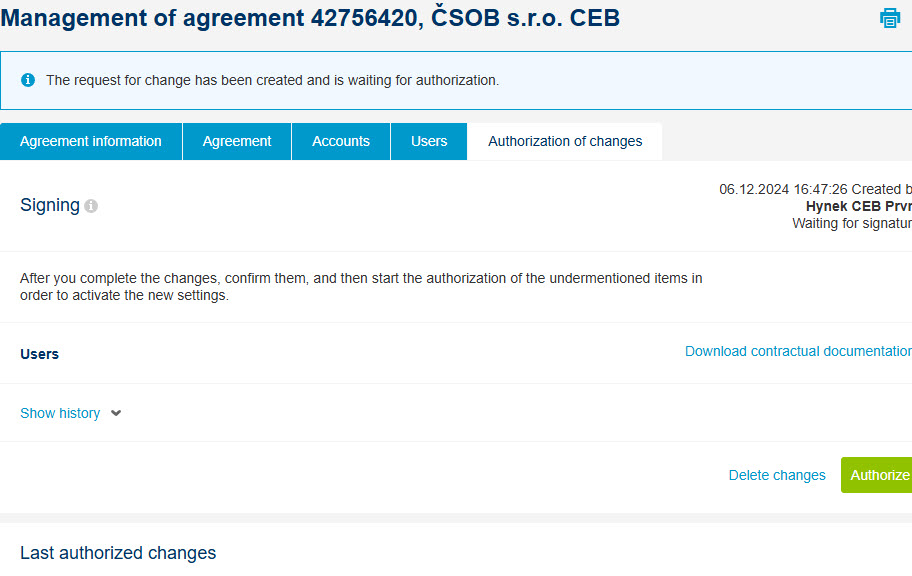Viewport: 912px width, 576px height.
Task: Click the Signing section heading
Action: click(x=50, y=205)
